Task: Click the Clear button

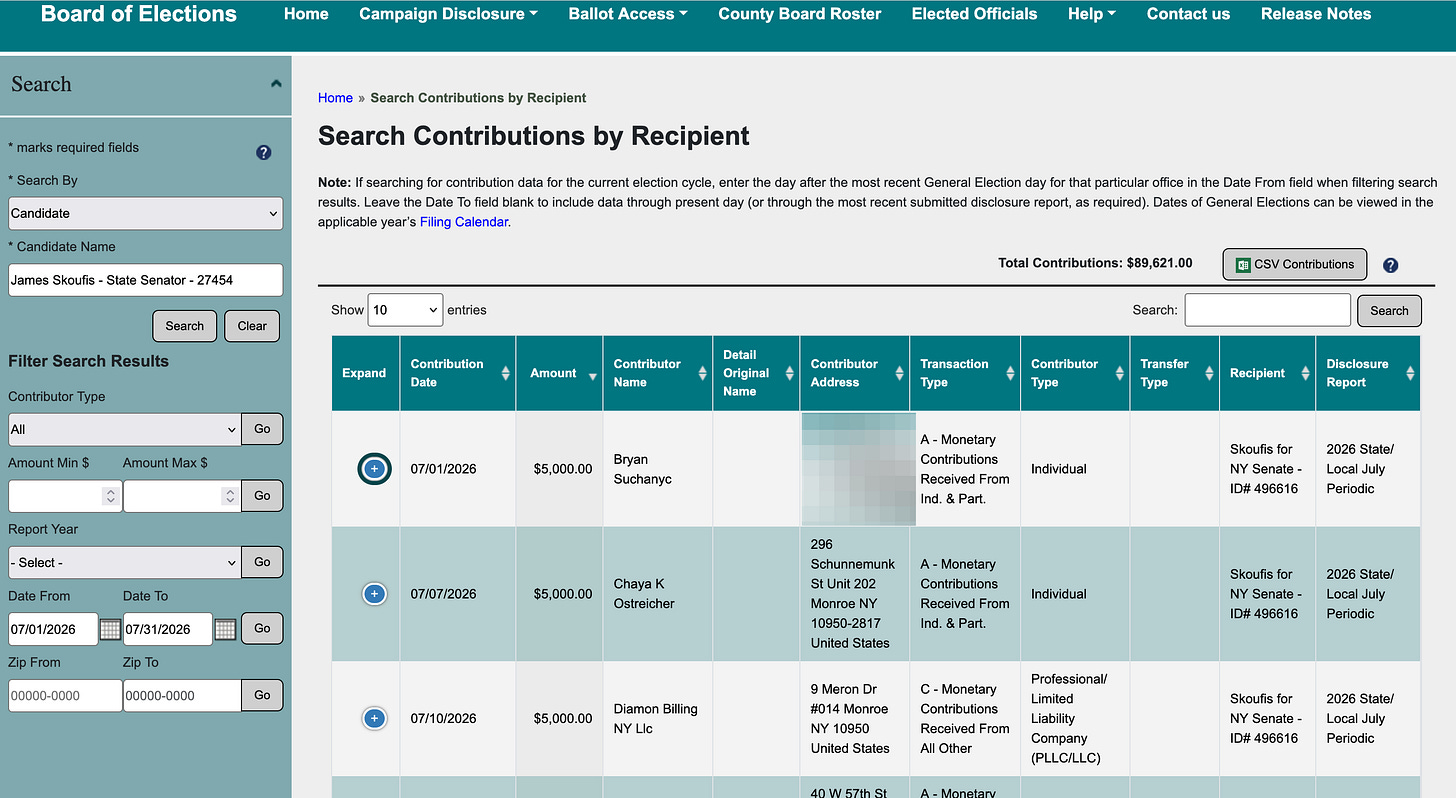Action: pos(252,326)
